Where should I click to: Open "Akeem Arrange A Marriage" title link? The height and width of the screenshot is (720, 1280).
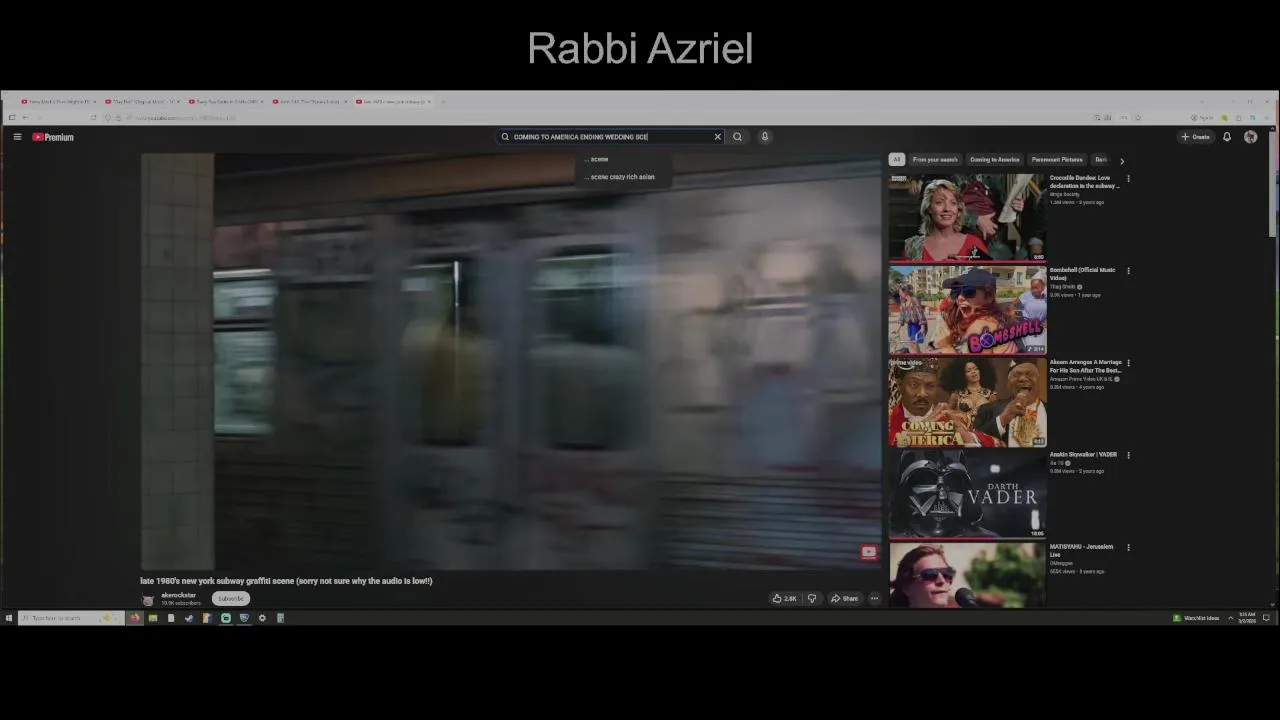tap(1085, 366)
